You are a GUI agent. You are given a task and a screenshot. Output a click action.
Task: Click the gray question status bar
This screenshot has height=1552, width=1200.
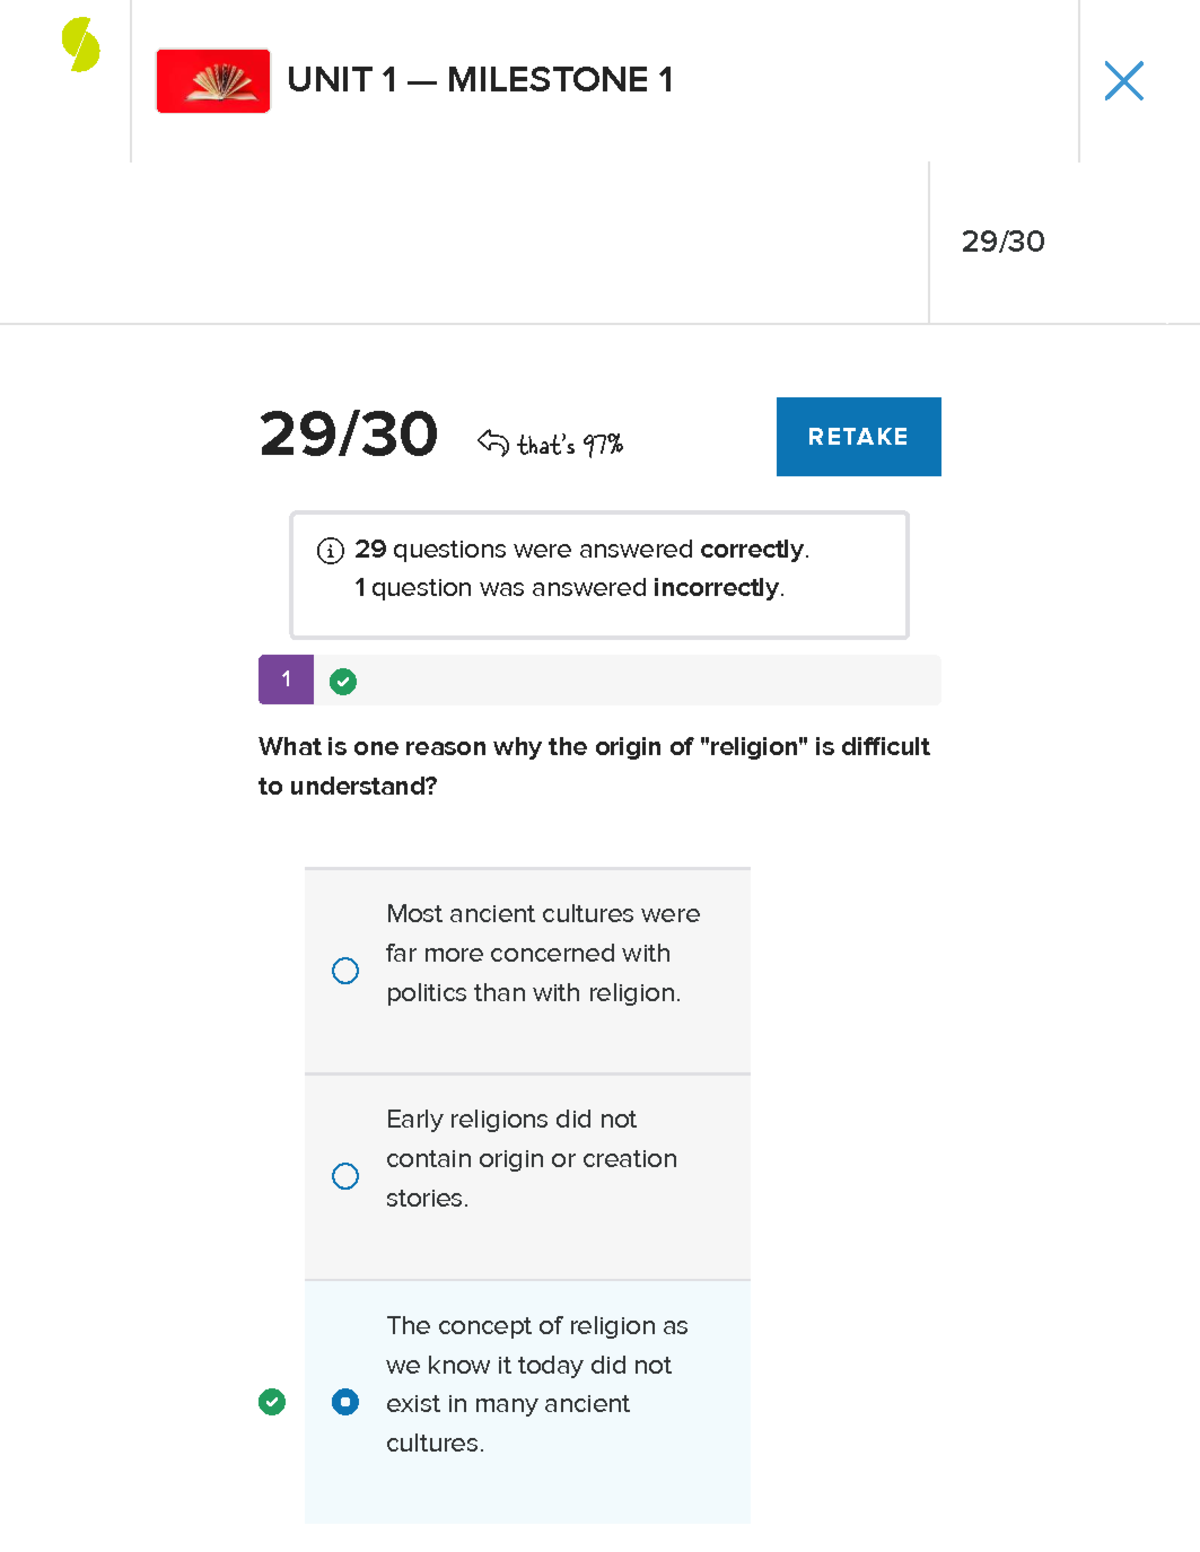(640, 680)
